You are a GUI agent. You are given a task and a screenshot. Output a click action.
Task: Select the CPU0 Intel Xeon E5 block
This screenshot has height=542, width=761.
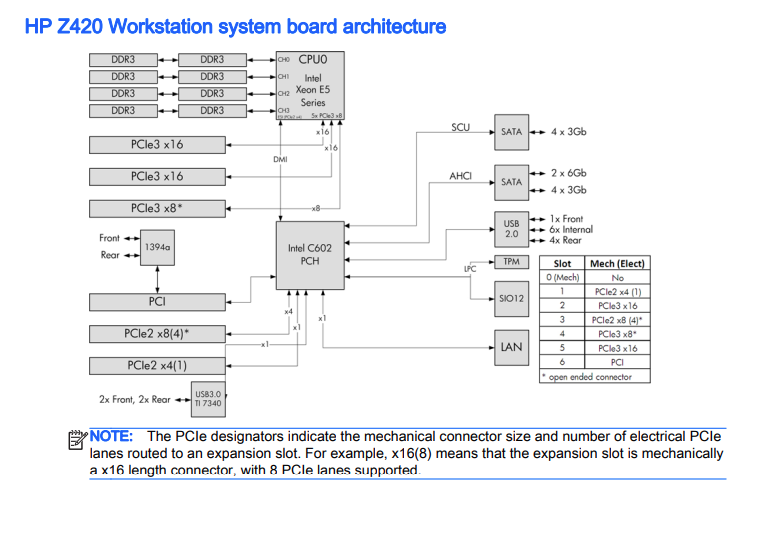310,85
